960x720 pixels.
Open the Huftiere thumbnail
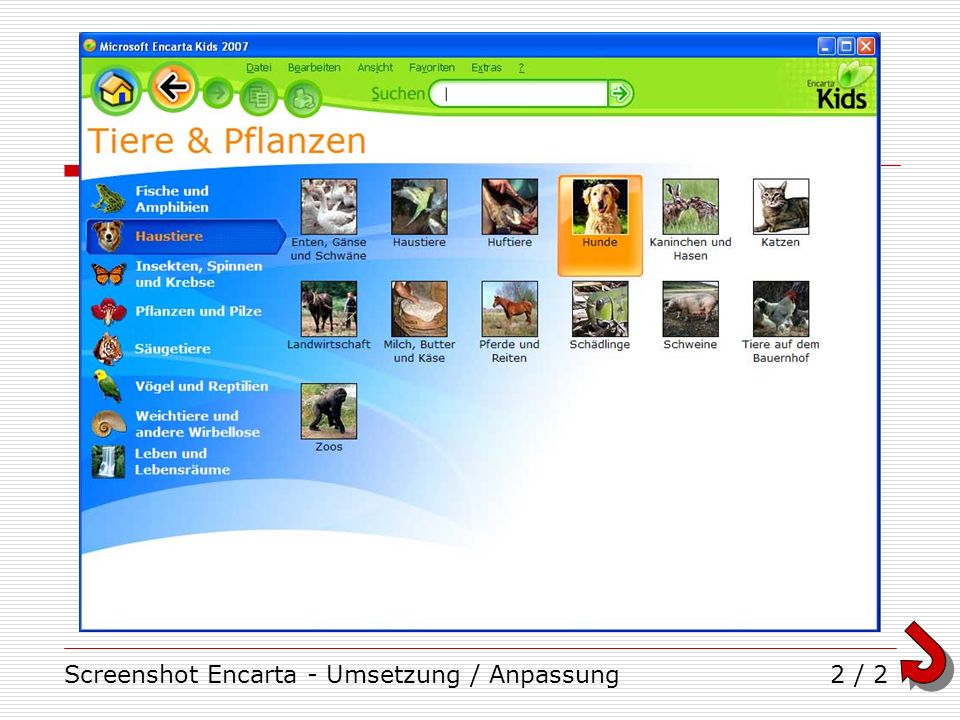509,206
